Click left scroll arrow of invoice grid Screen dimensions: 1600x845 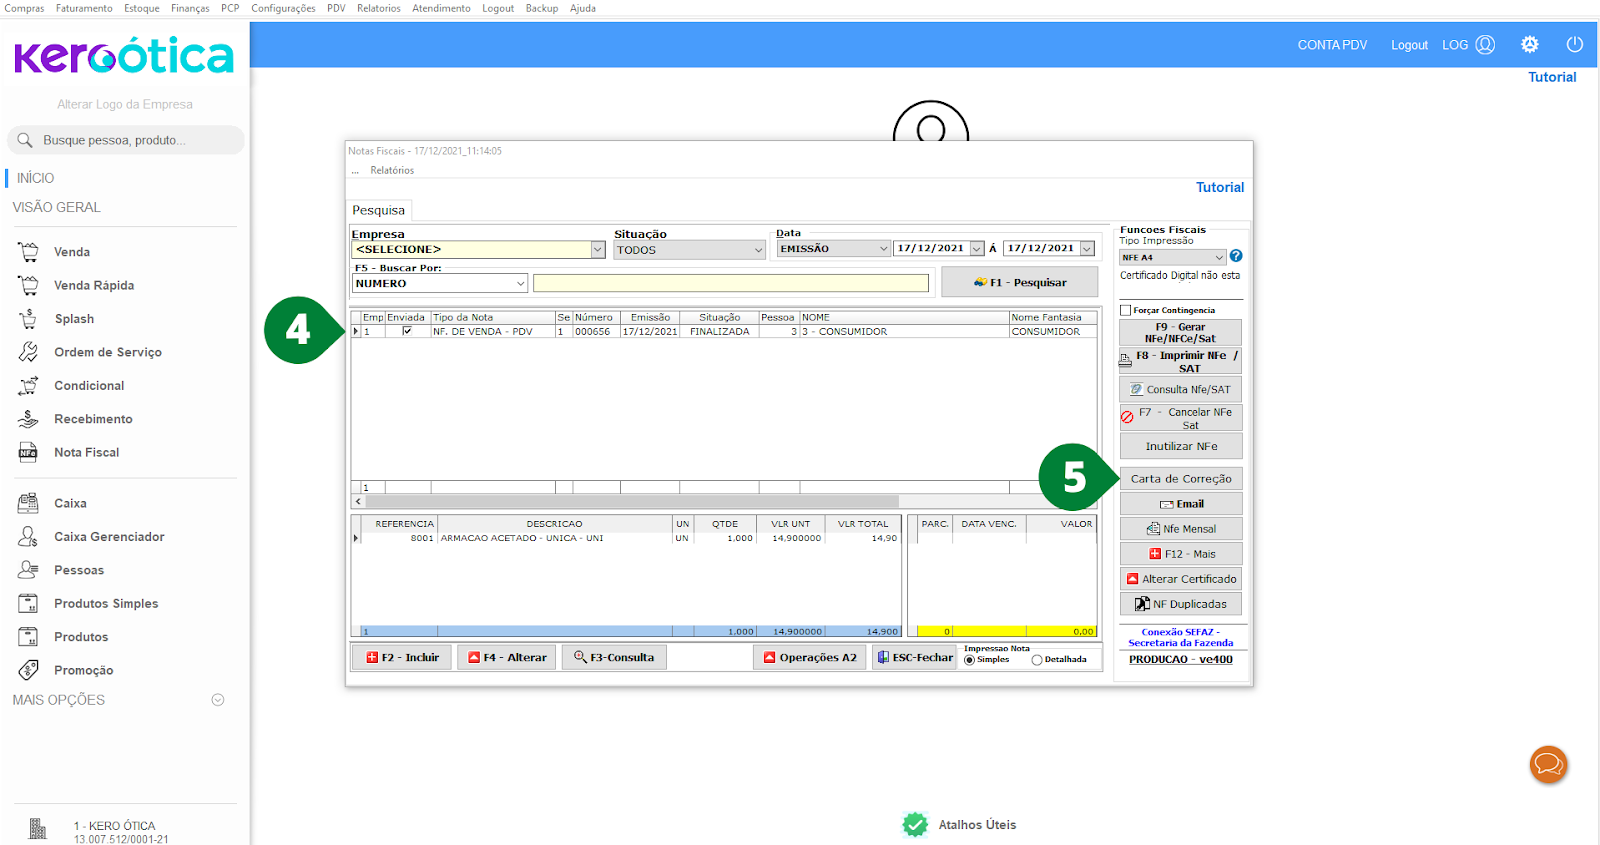click(x=358, y=501)
